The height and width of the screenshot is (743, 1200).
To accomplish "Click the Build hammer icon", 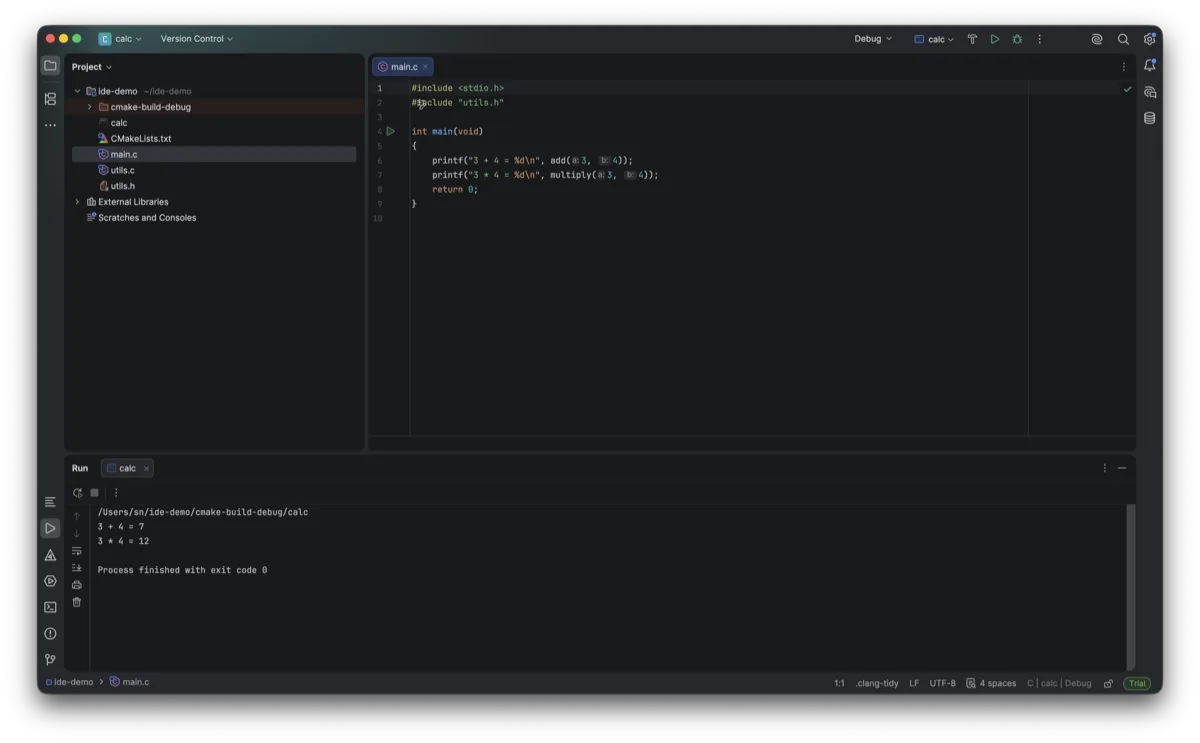I will click(972, 39).
